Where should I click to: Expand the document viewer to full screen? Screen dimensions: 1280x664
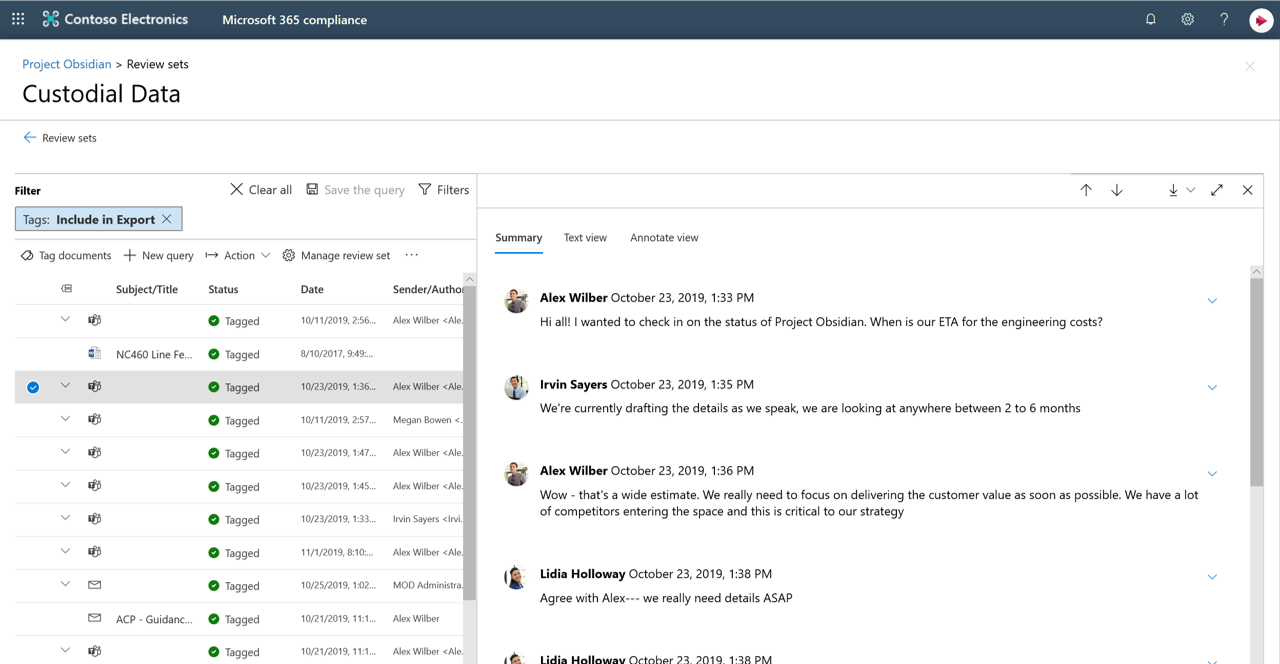point(1217,189)
